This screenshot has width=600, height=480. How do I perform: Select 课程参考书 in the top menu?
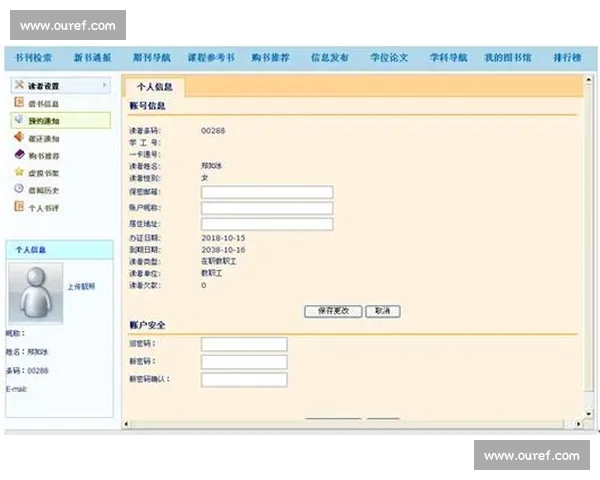point(211,58)
